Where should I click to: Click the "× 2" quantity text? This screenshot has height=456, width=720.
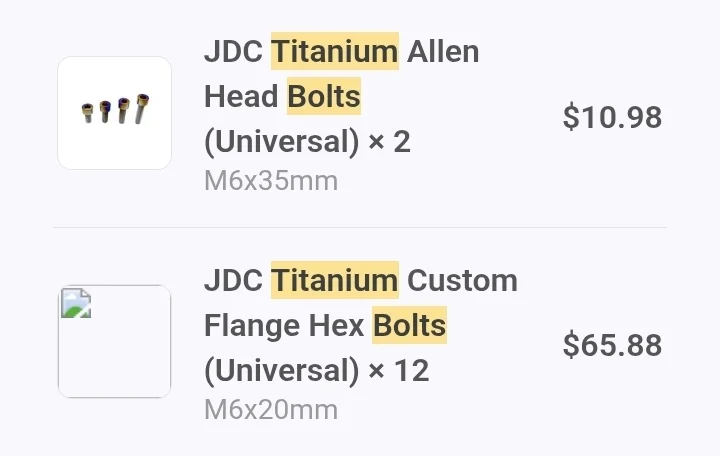point(389,141)
